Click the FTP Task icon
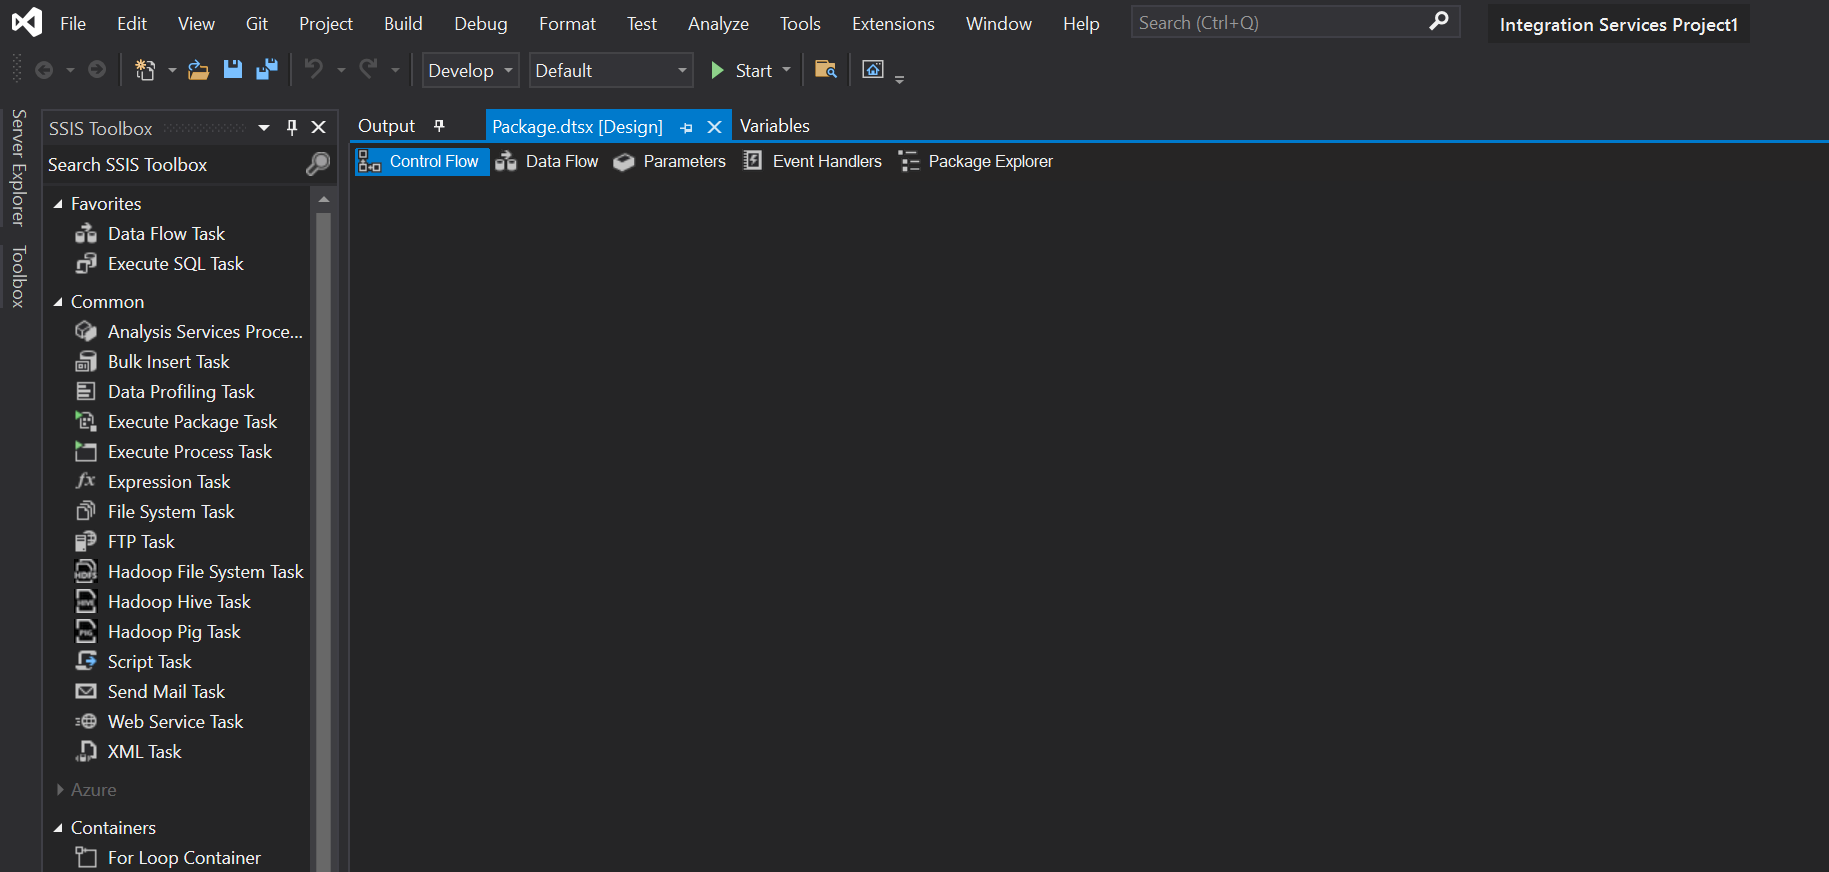Viewport: 1829px width, 872px height. click(x=86, y=542)
